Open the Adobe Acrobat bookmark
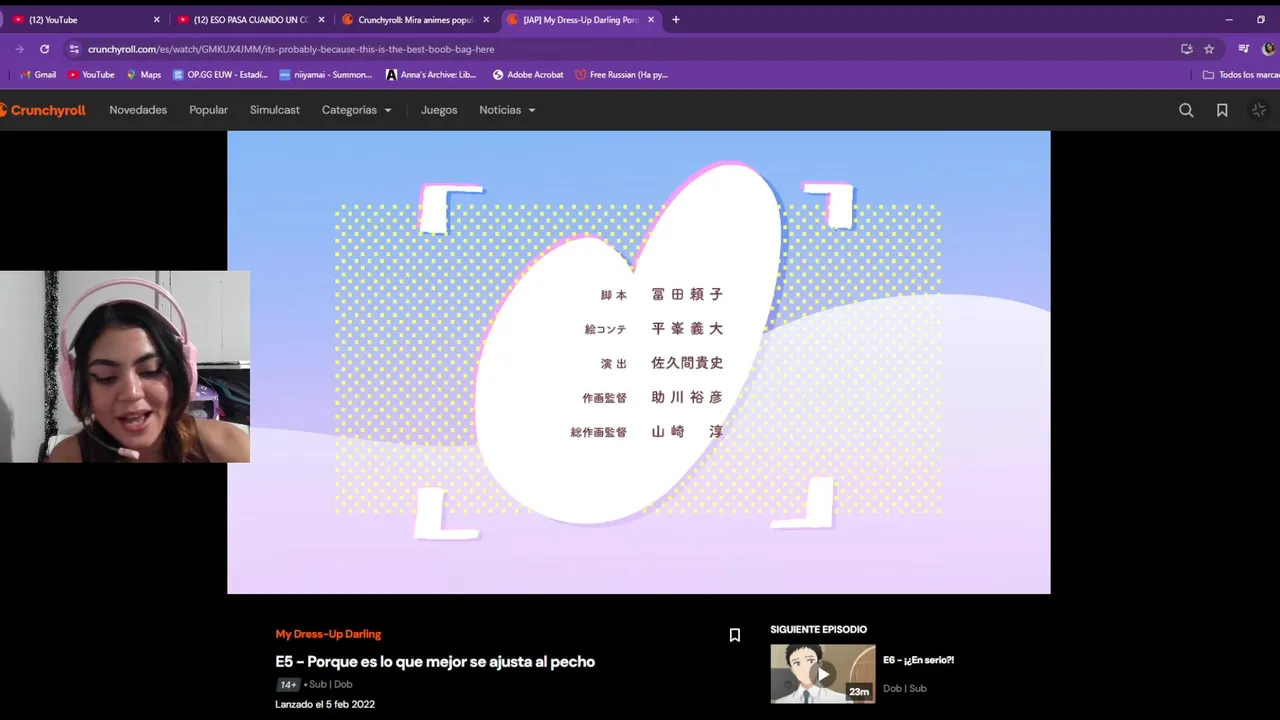This screenshot has width=1280, height=720. [528, 74]
